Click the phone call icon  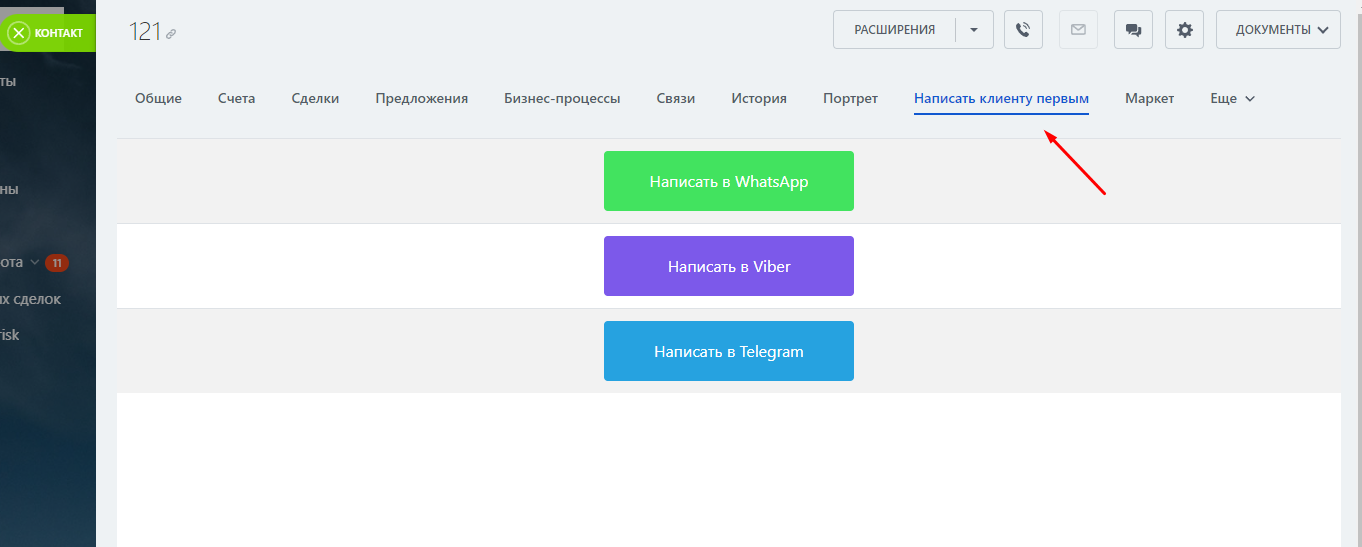pos(1023,30)
